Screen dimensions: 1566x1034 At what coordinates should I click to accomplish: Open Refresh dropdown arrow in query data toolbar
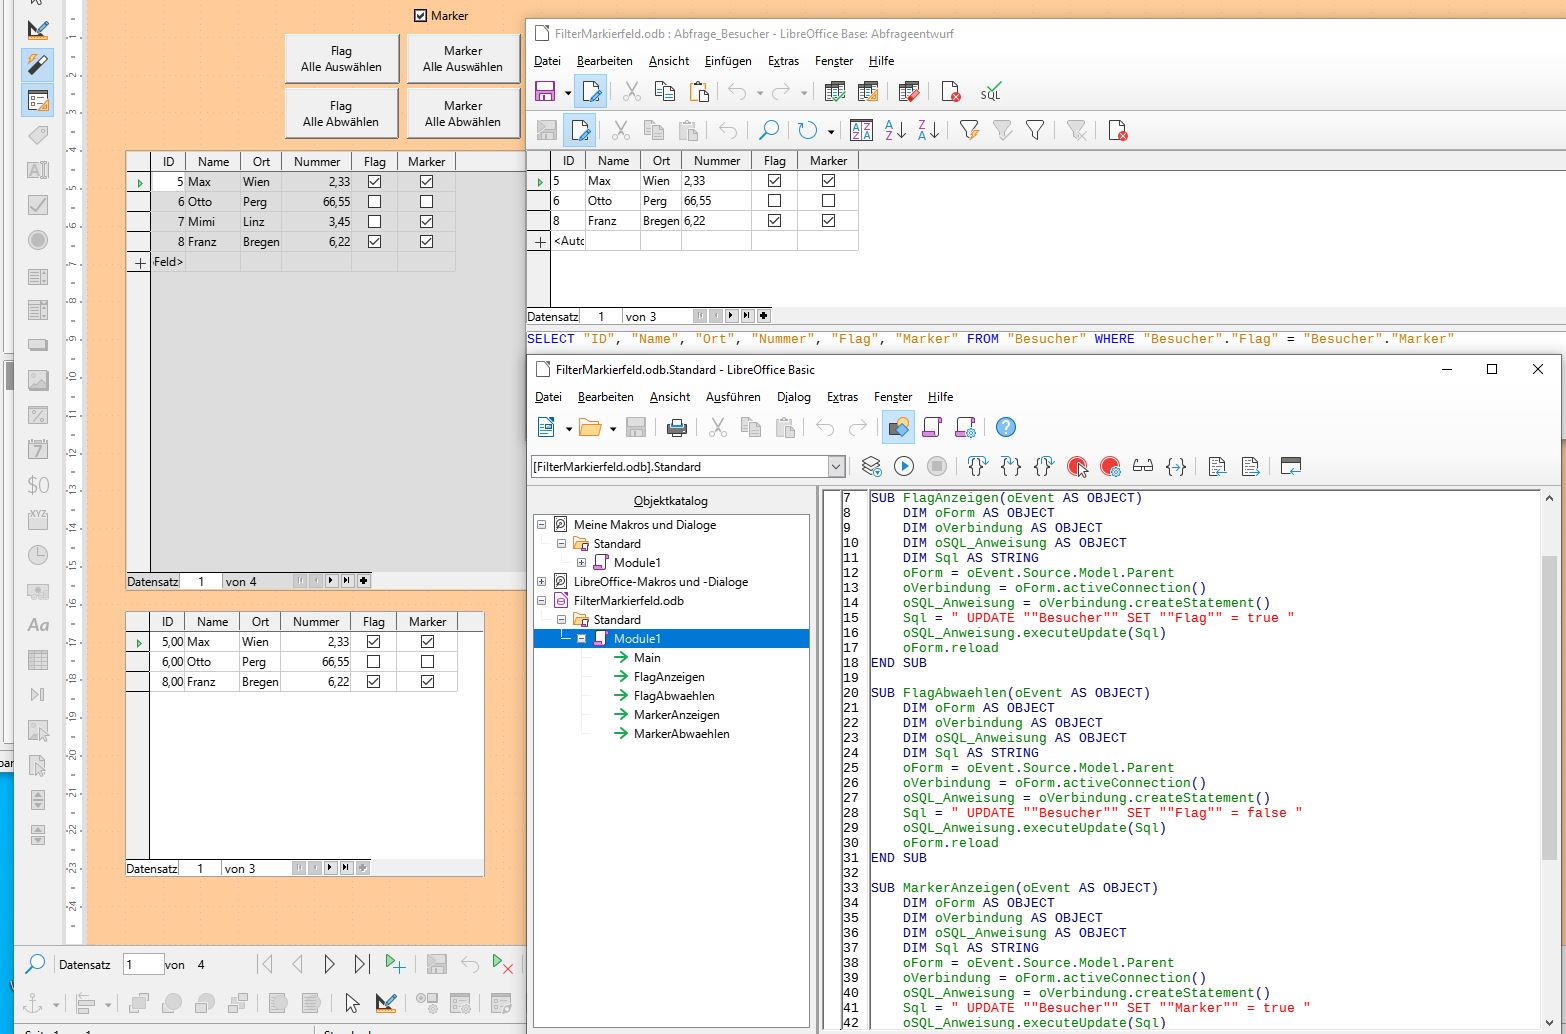[830, 130]
